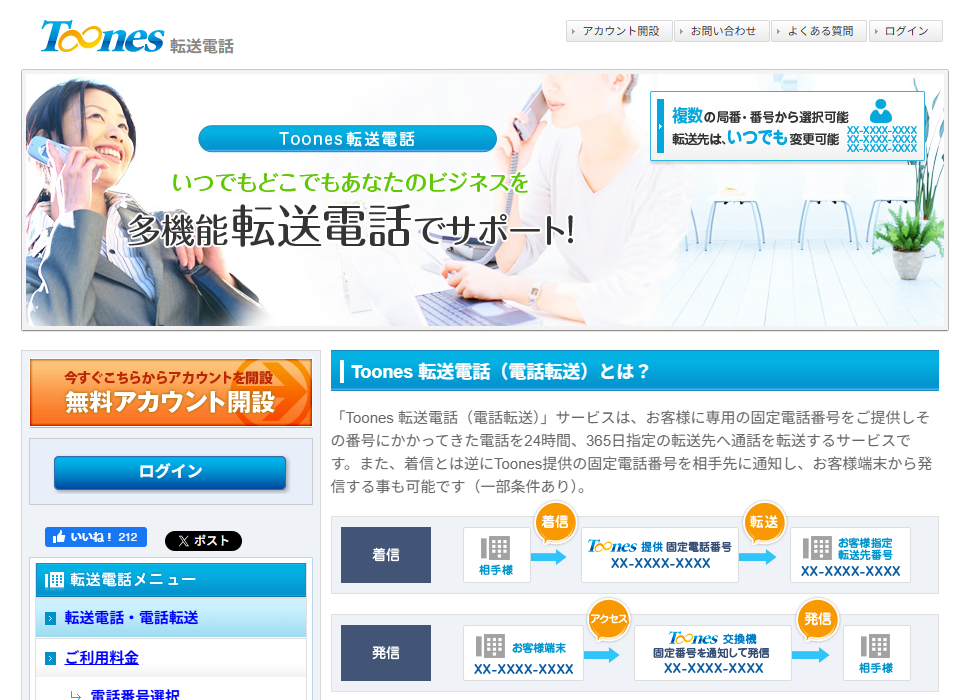Click the orange 発信 speech bubble
Screen dimensions: 963x700
click(x=817, y=619)
